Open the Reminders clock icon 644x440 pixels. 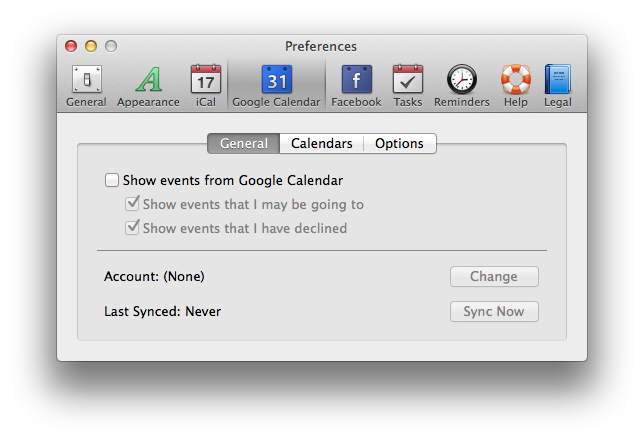[461, 80]
